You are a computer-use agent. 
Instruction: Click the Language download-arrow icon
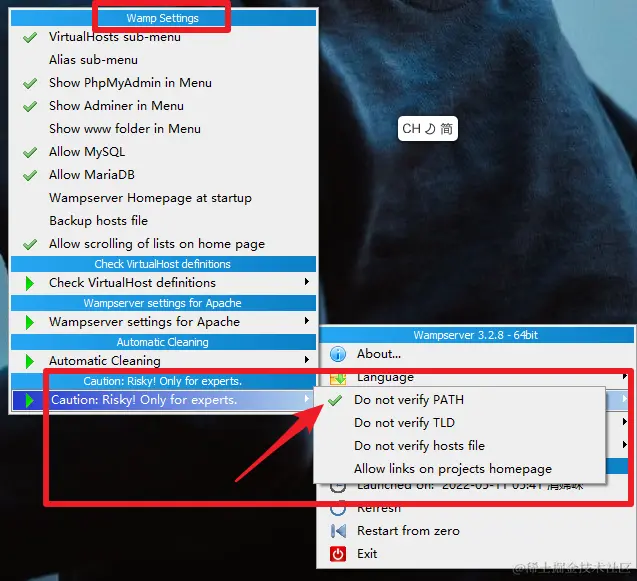coord(338,379)
